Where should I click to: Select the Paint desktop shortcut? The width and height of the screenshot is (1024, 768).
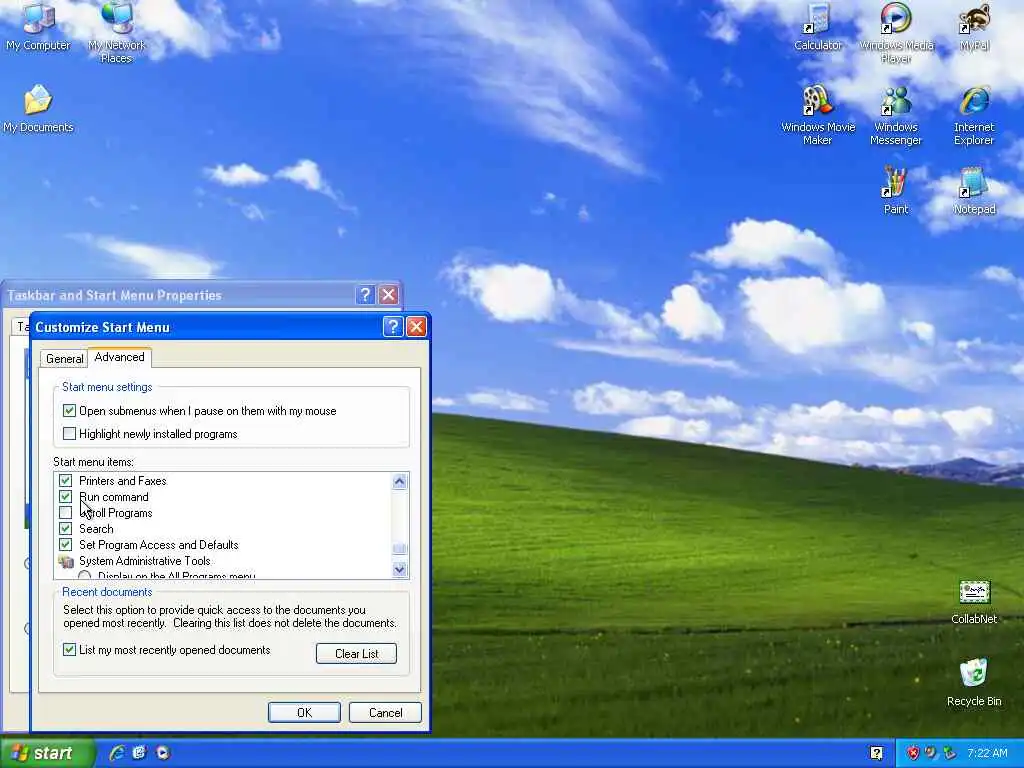click(x=896, y=190)
